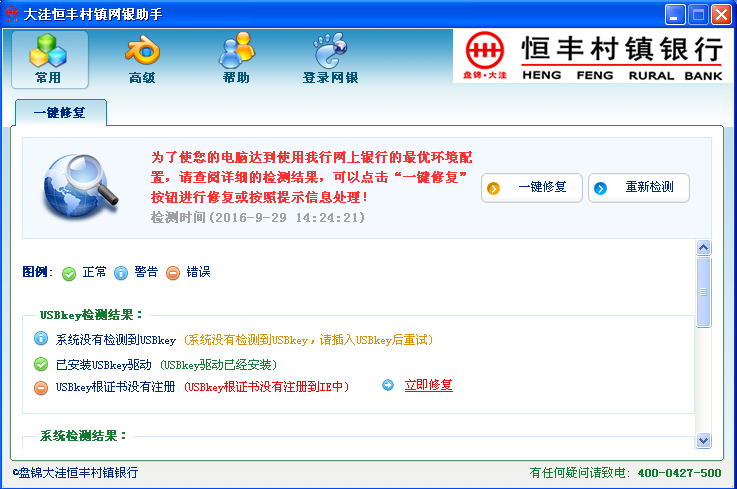Click the 重新检测 re-detect button
Viewport: 737px width, 489px height.
coord(639,188)
